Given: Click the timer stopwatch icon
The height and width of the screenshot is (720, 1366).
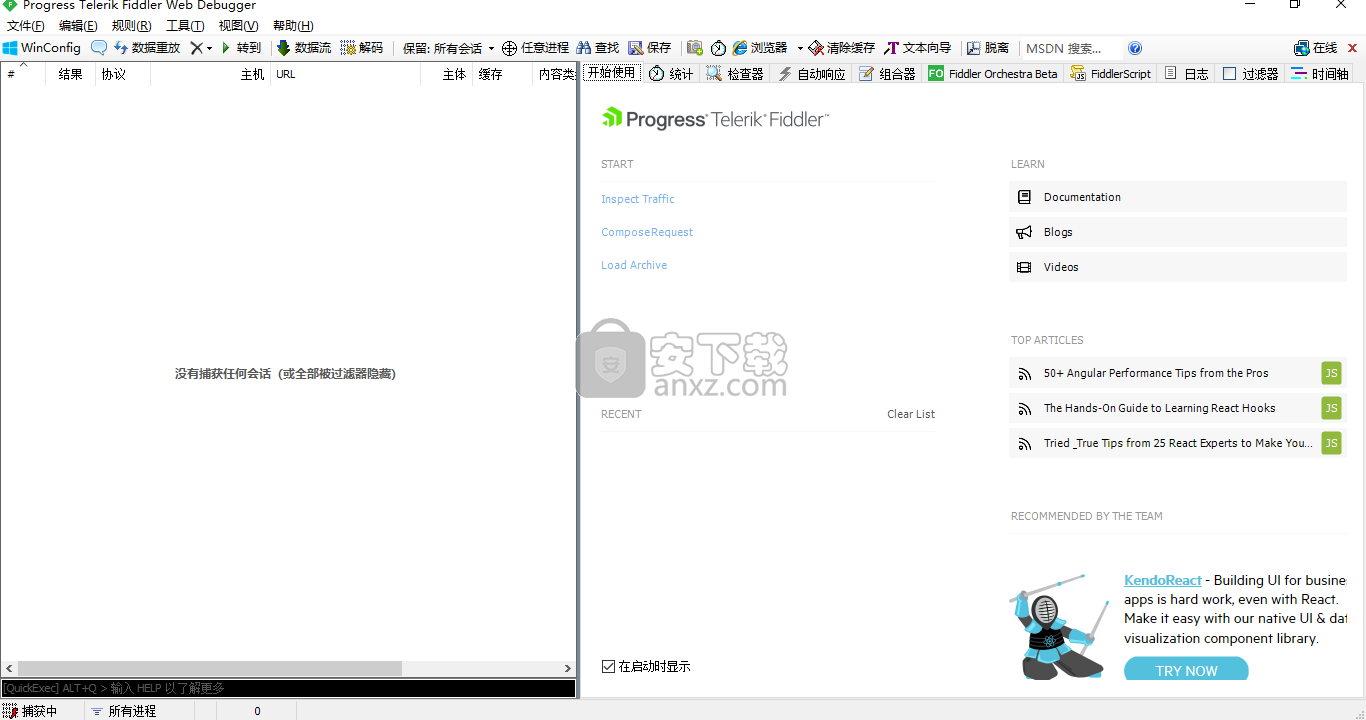Looking at the screenshot, I should 719,48.
